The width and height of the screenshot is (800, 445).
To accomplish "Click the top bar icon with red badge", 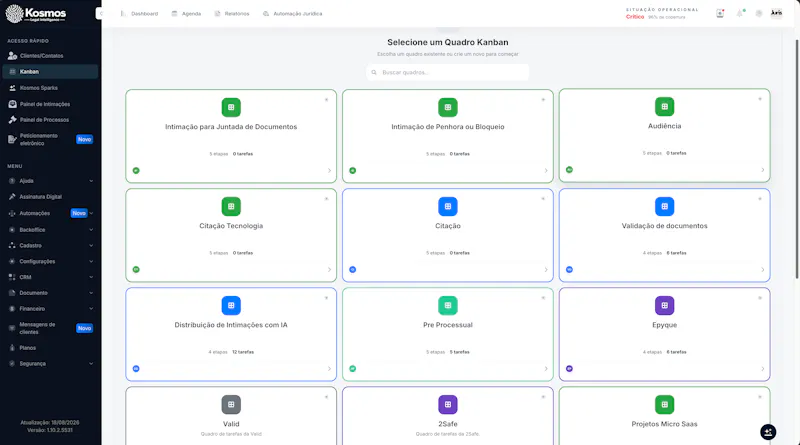I will tap(720, 13).
